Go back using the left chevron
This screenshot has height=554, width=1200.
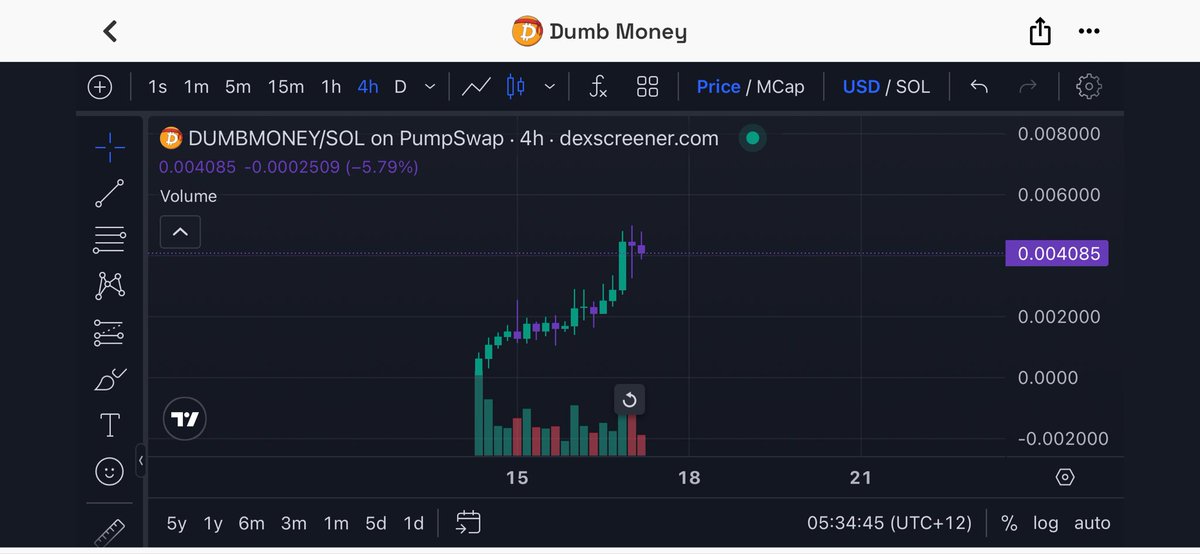coord(110,31)
